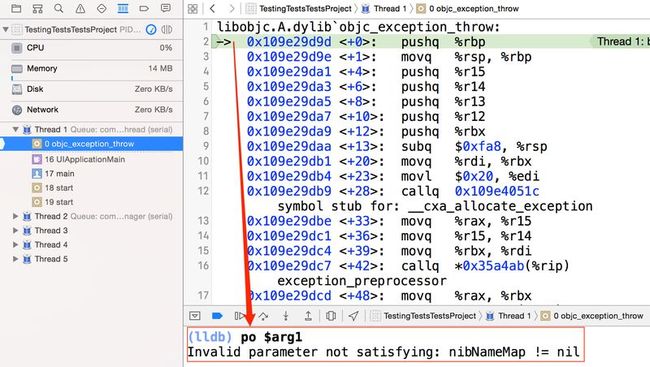Select the Thread 2 row
Image resolution: width=650 pixels, height=367 pixels.
click(91, 216)
